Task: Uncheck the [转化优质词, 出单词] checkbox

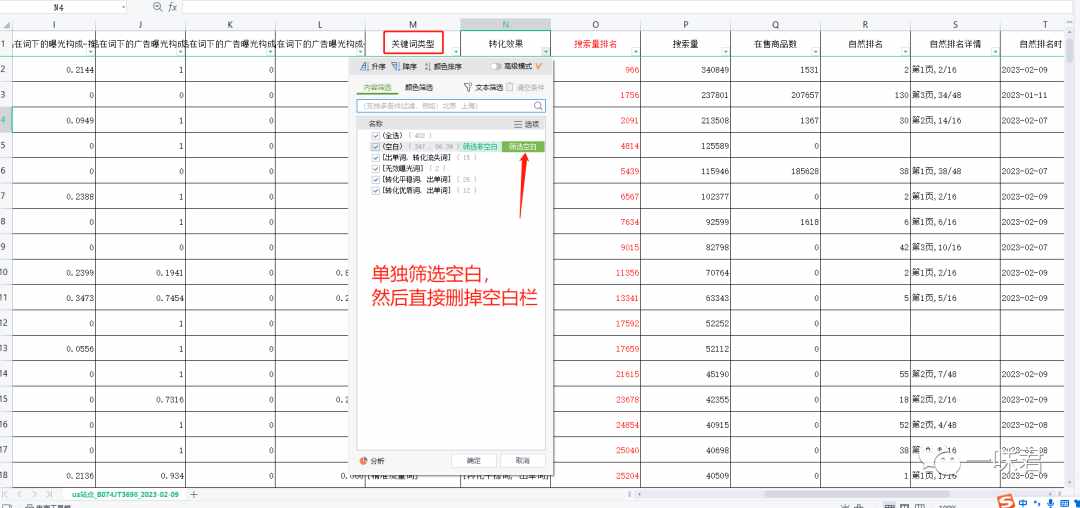Action: (x=375, y=190)
